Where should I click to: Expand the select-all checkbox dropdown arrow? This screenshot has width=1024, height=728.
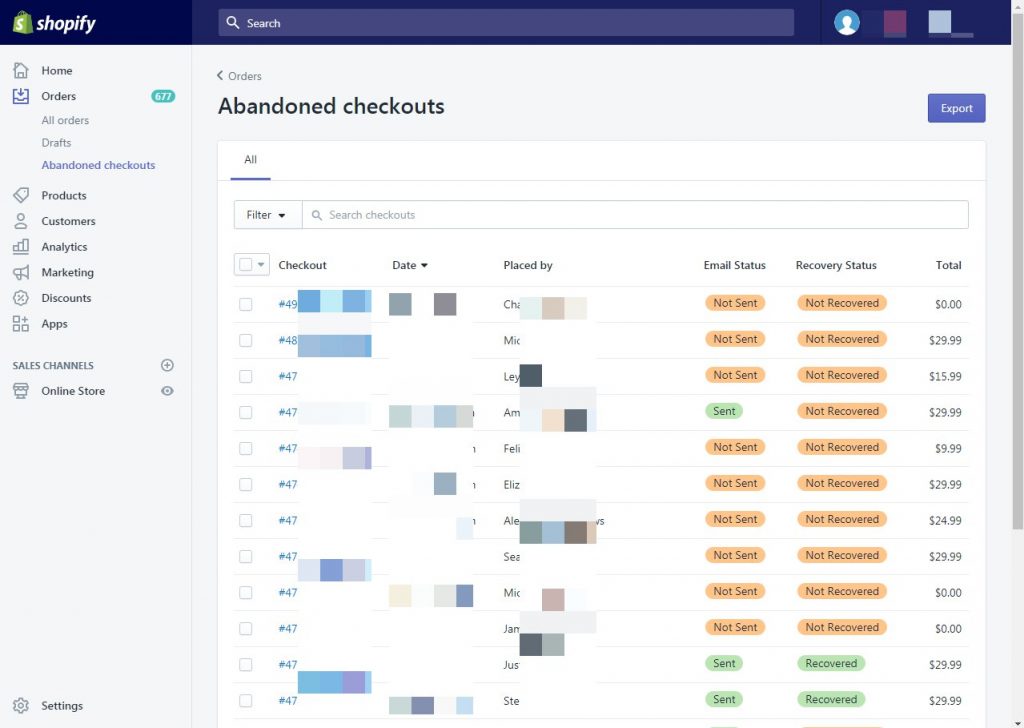point(262,265)
